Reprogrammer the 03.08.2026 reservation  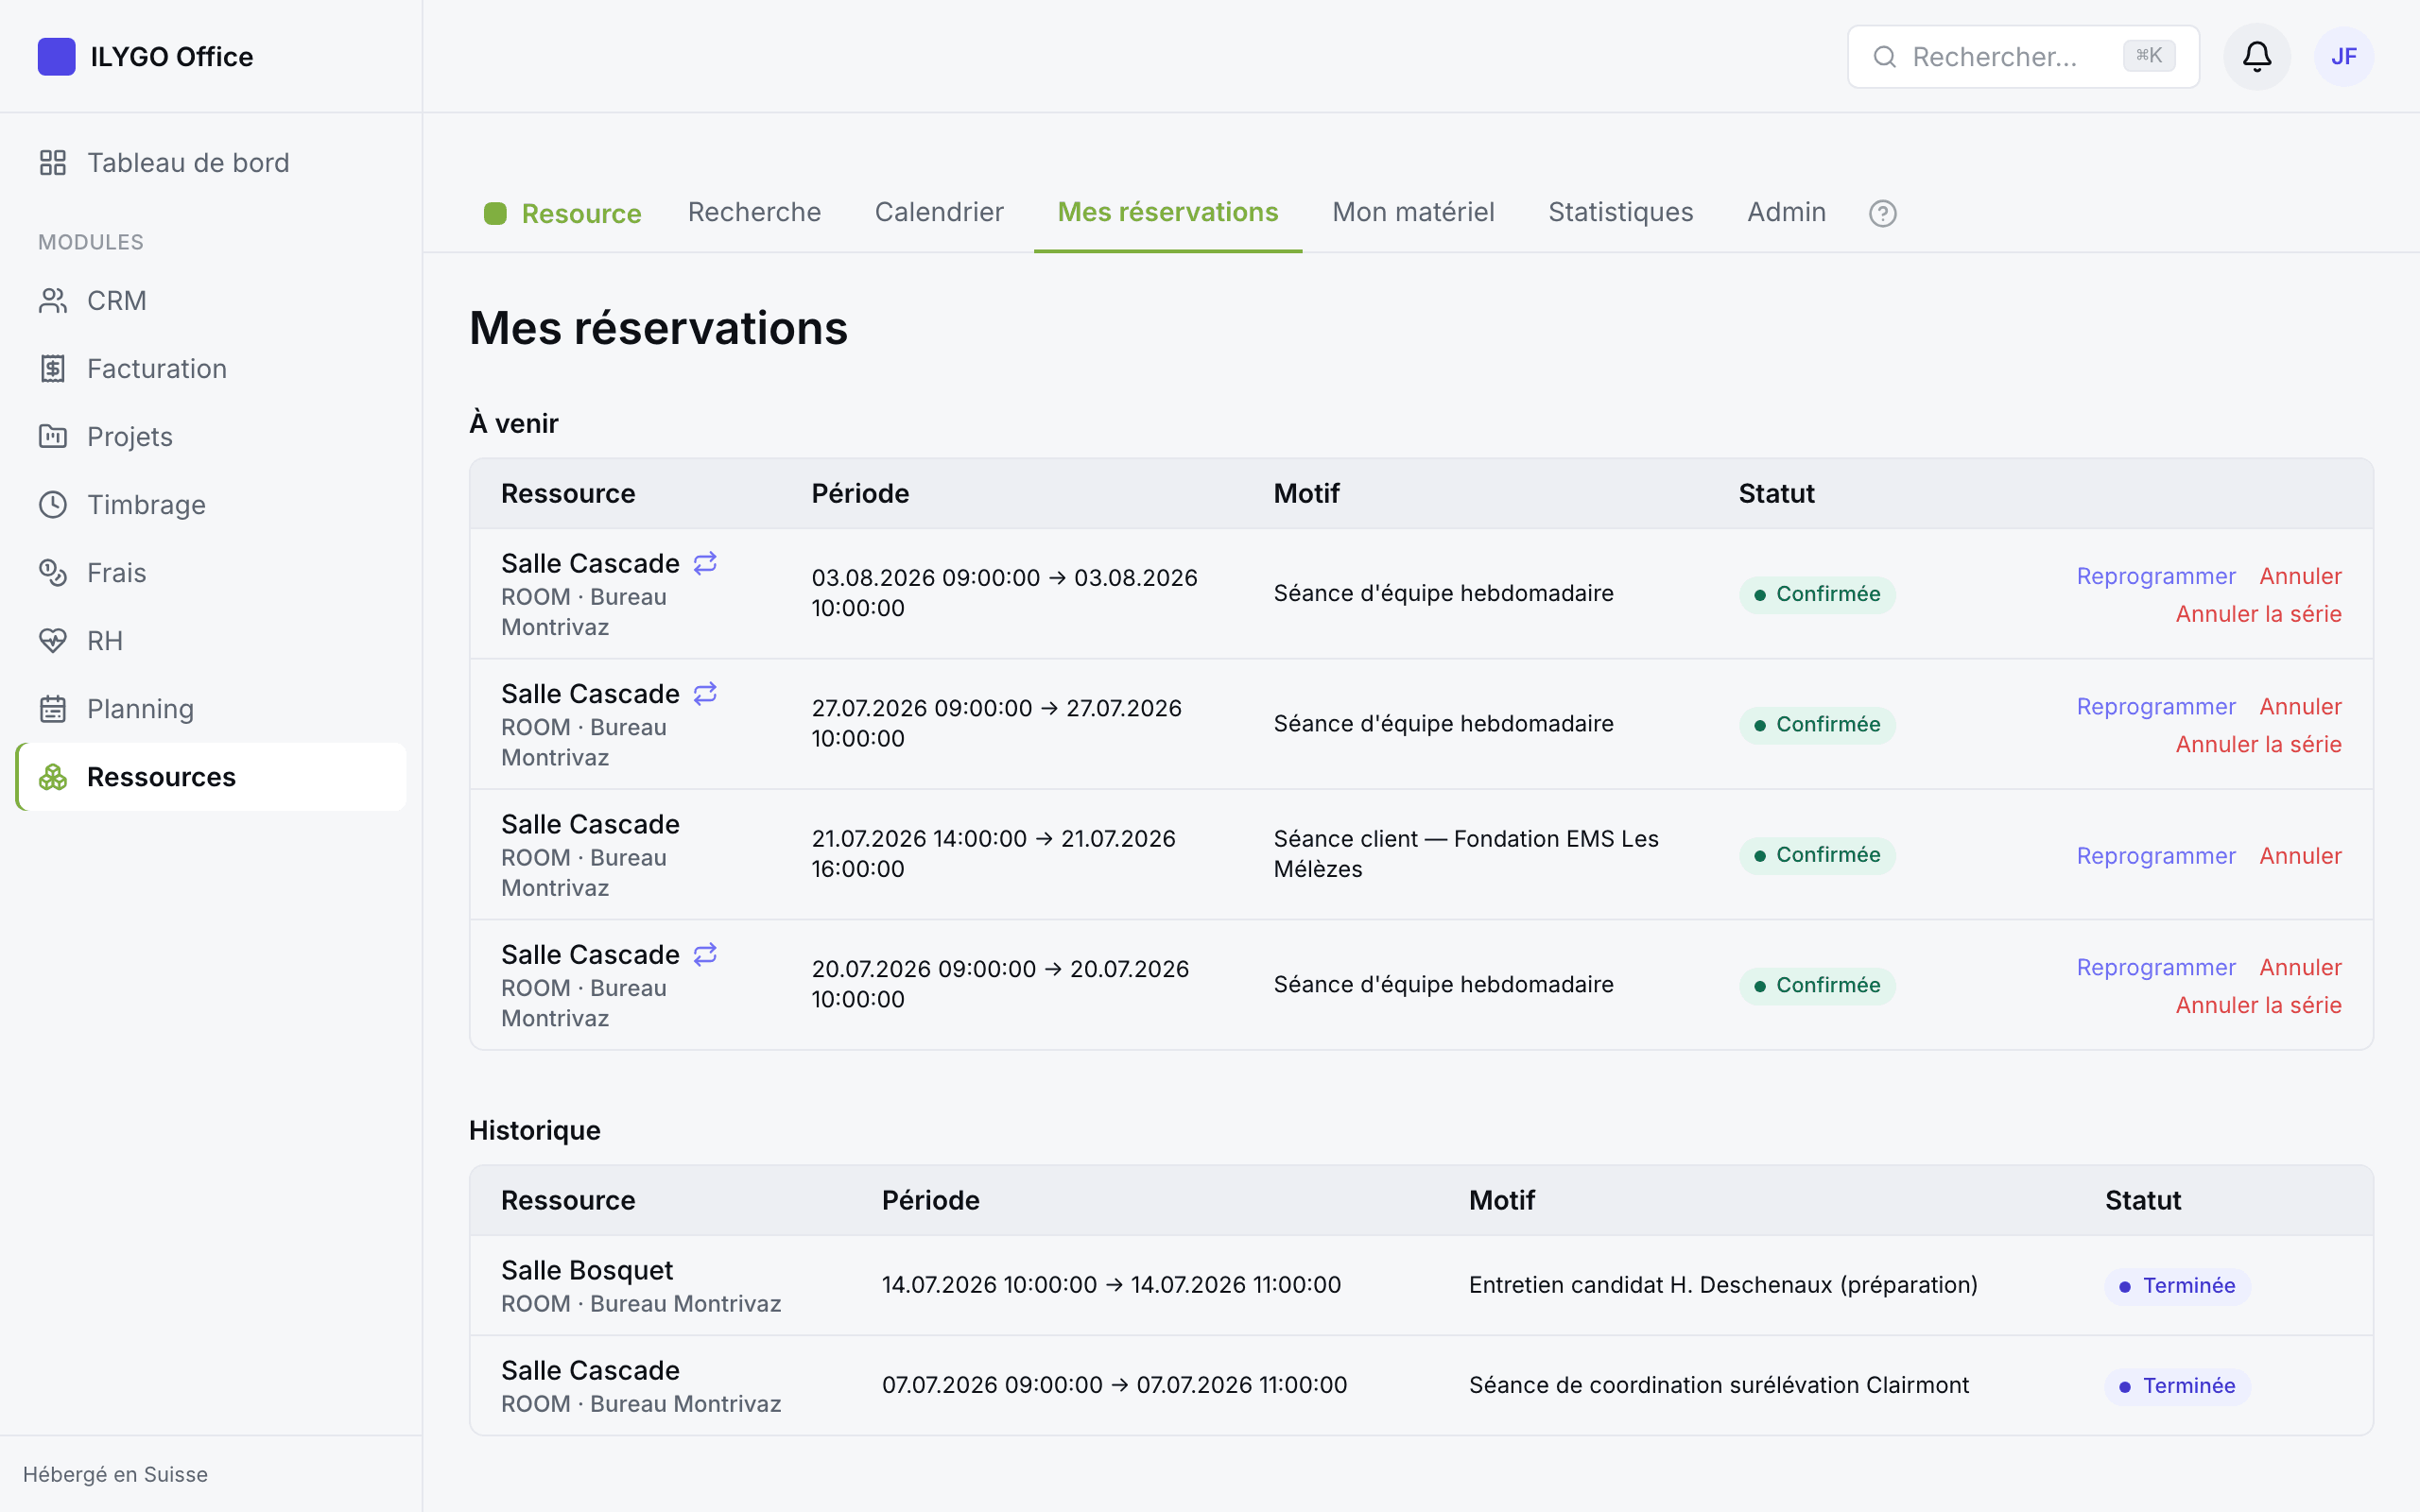click(2155, 576)
